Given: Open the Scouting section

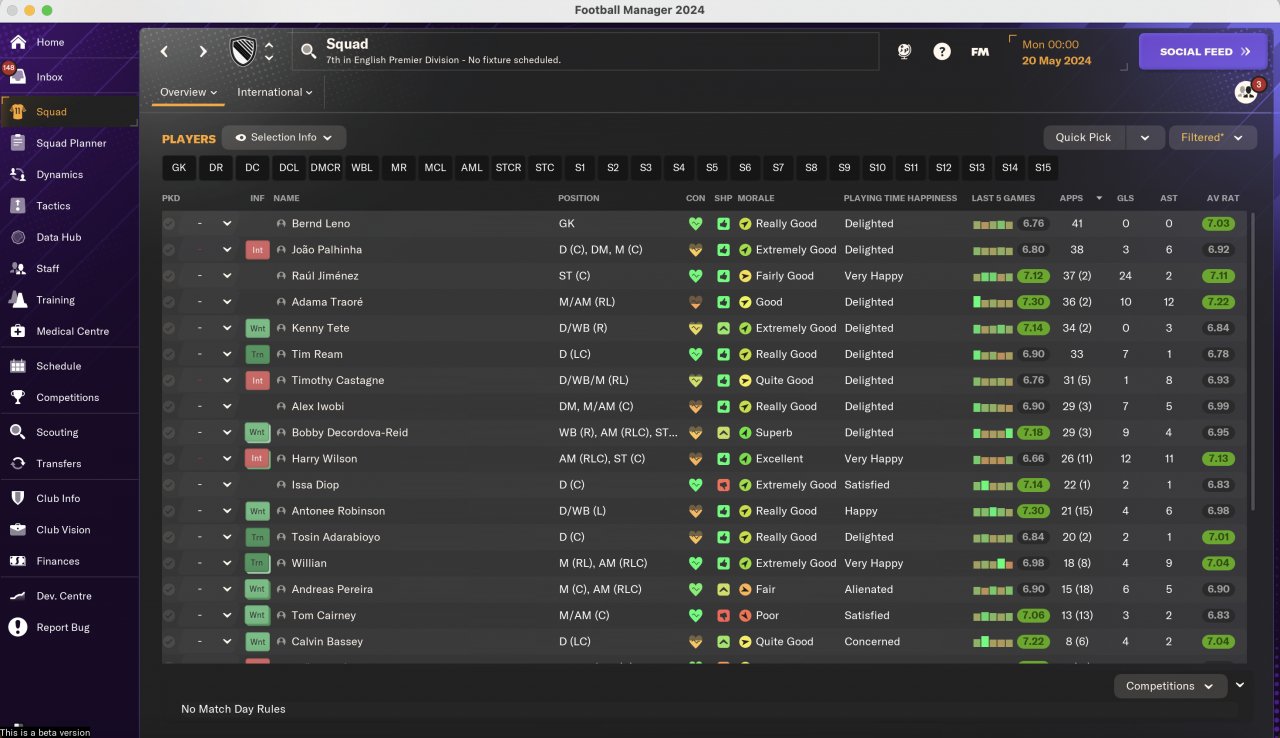Looking at the screenshot, I should pyautogui.click(x=57, y=432).
